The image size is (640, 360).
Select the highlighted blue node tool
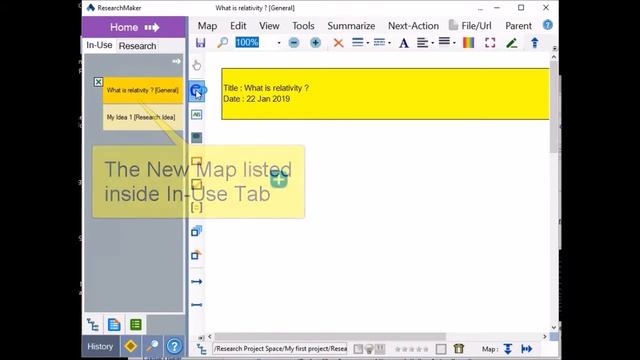(197, 91)
